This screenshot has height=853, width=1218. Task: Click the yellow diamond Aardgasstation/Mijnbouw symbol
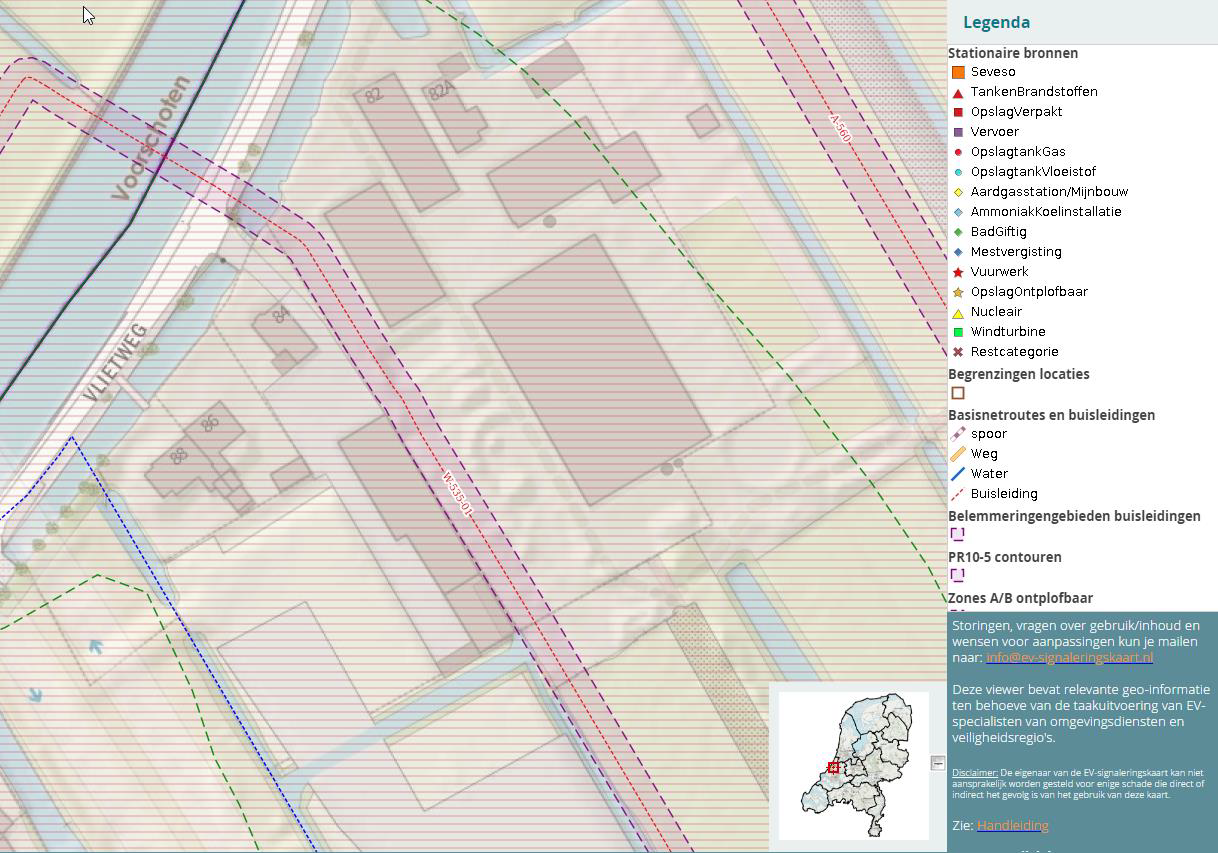[x=958, y=192]
